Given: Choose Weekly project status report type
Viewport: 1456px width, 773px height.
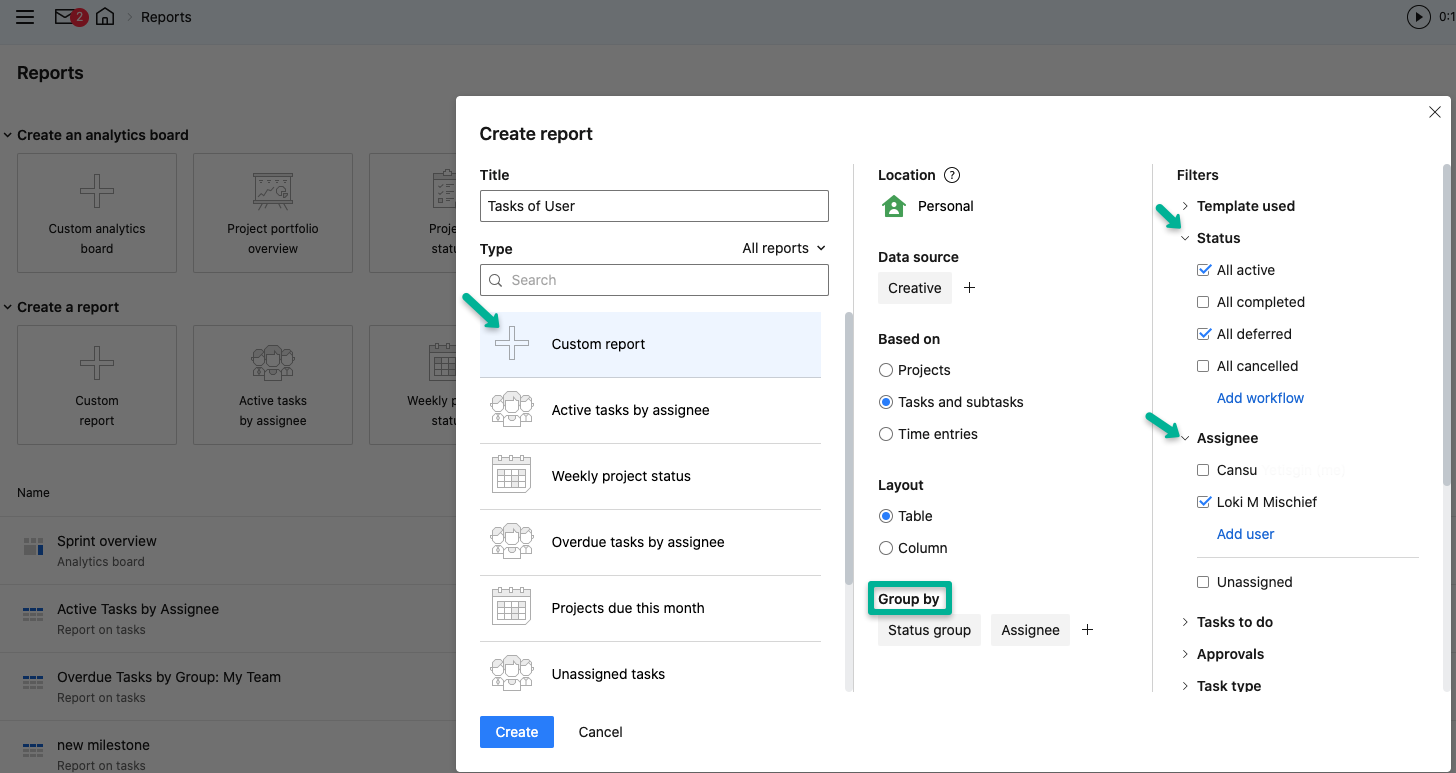Looking at the screenshot, I should tap(621, 476).
